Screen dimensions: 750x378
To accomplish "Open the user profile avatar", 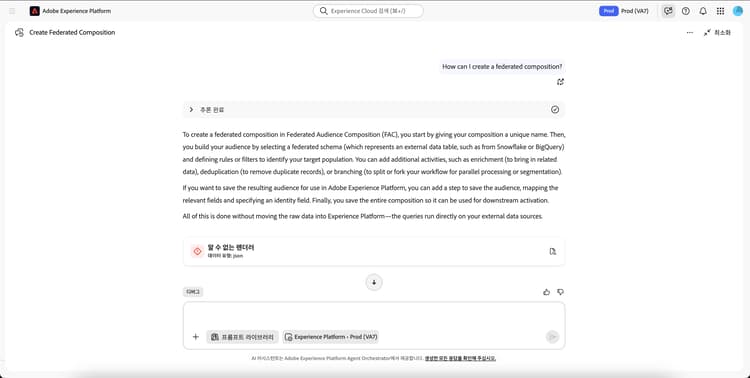I will pos(738,11).
